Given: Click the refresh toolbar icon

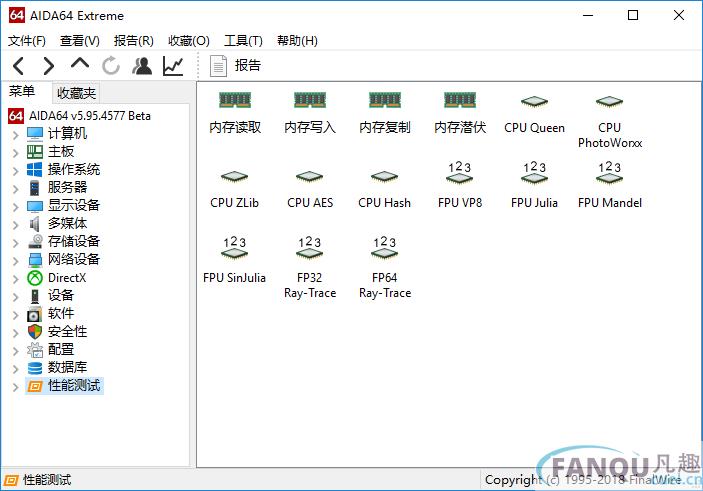Looking at the screenshot, I should point(111,66).
